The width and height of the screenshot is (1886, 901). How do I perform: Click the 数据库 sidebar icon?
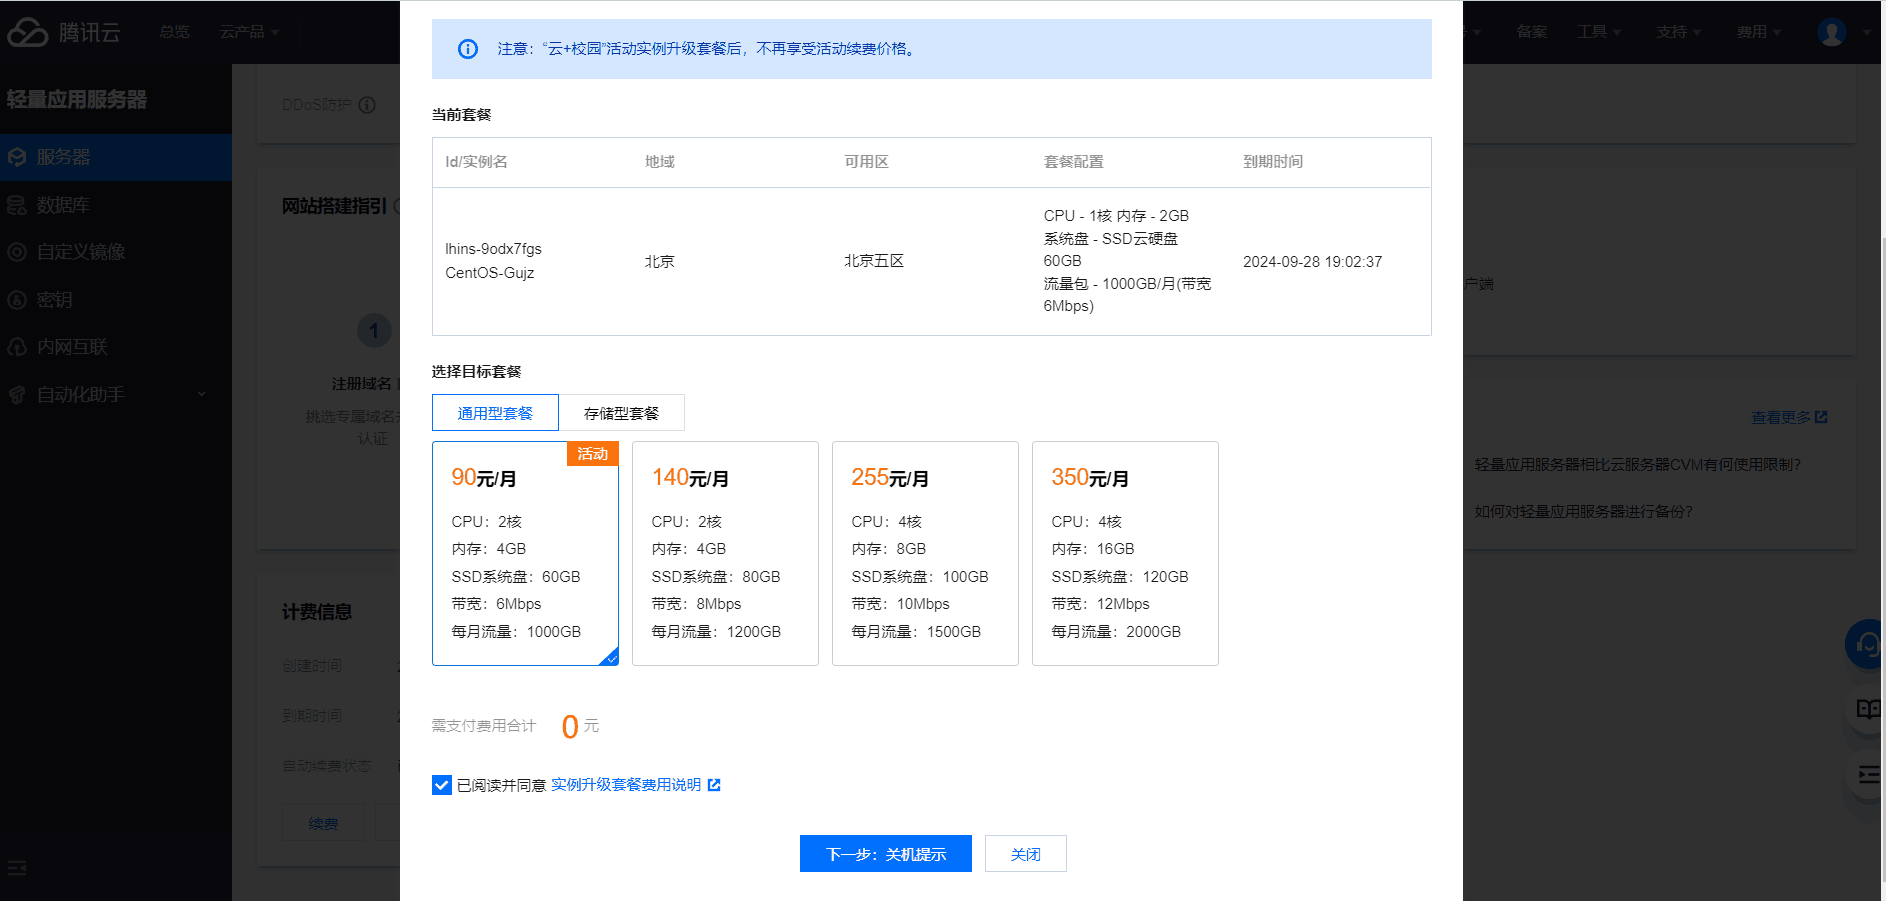pos(17,205)
